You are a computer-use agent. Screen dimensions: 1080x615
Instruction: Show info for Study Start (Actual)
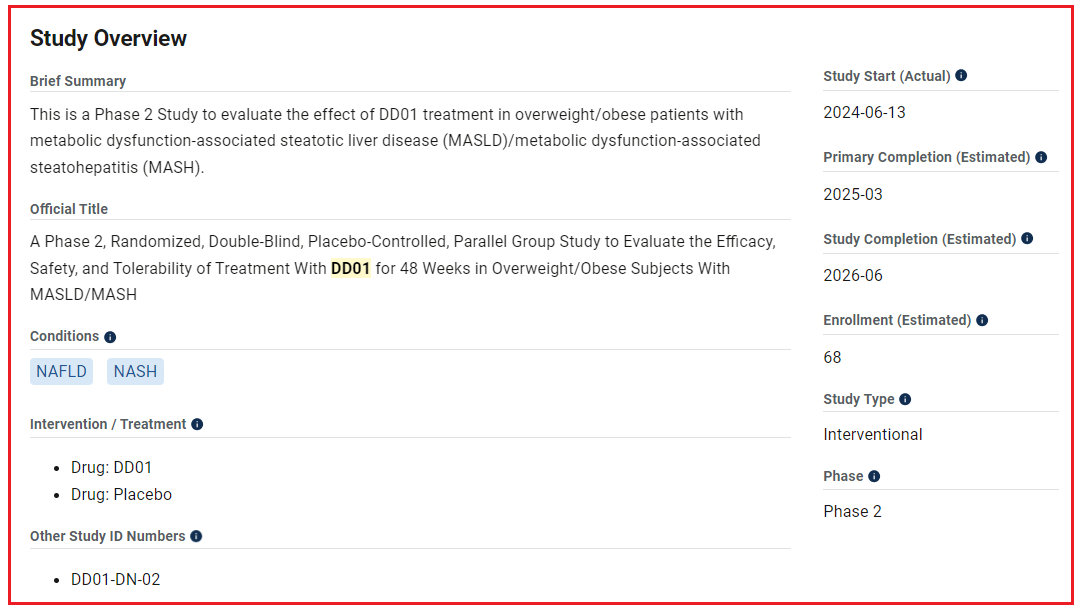click(x=961, y=75)
